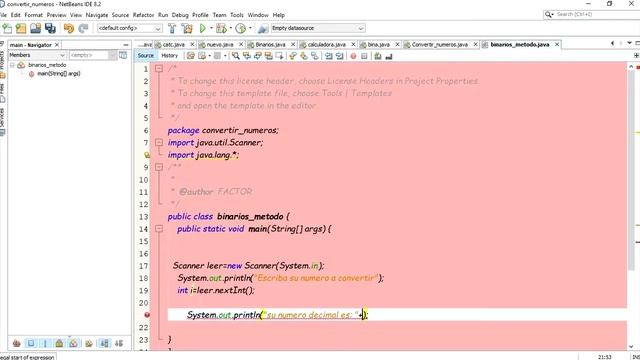Toggle Show Non-Public Members in Navigator
The width and height of the screenshot is (640, 360).
coord(59,343)
